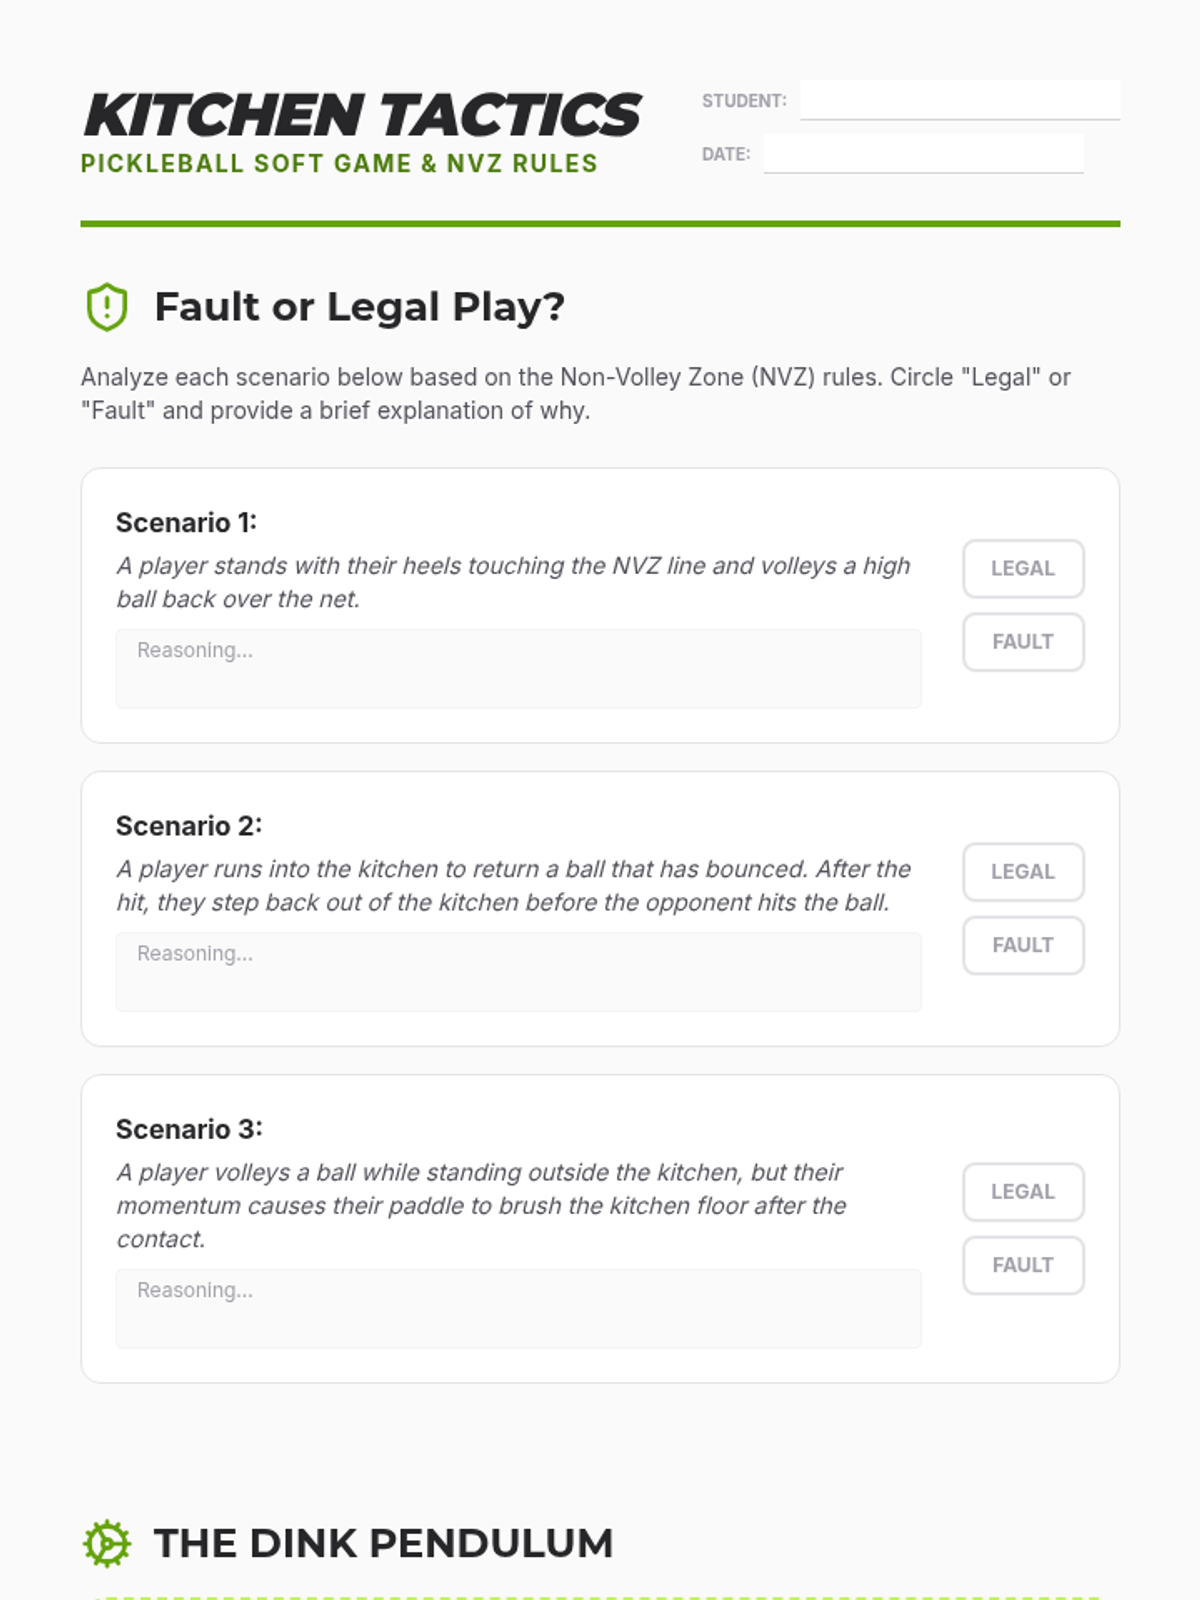Viewport: 1200px width, 1600px height.
Task: Click the Kitchen Tactics title
Action: [x=362, y=115]
